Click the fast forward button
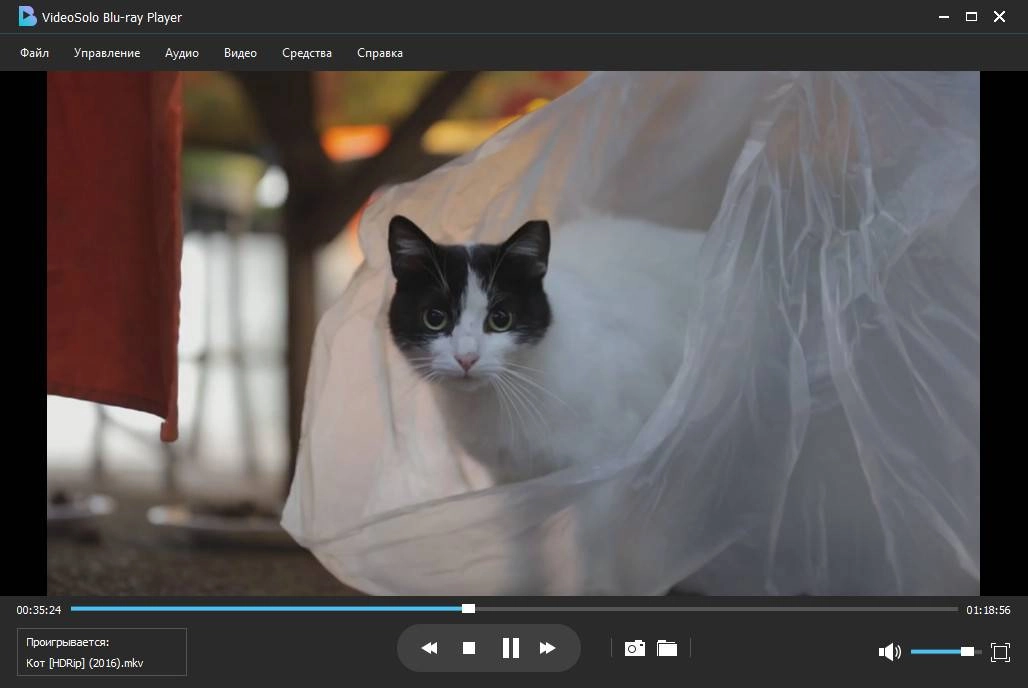Screen dimensions: 1028x688 [x=547, y=648]
